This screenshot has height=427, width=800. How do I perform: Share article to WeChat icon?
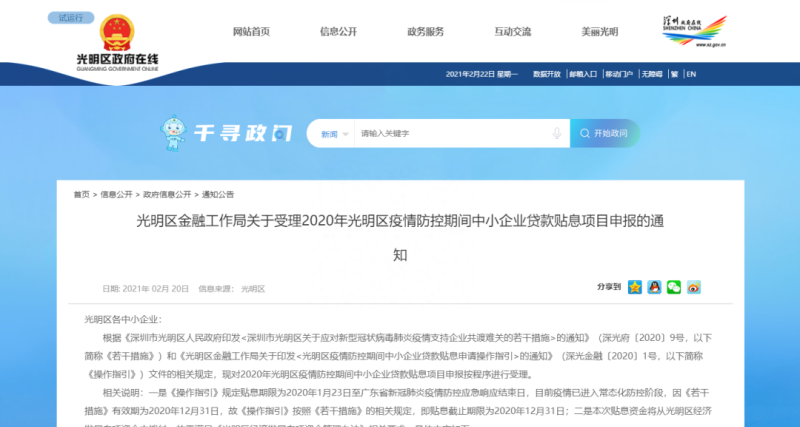(x=674, y=287)
